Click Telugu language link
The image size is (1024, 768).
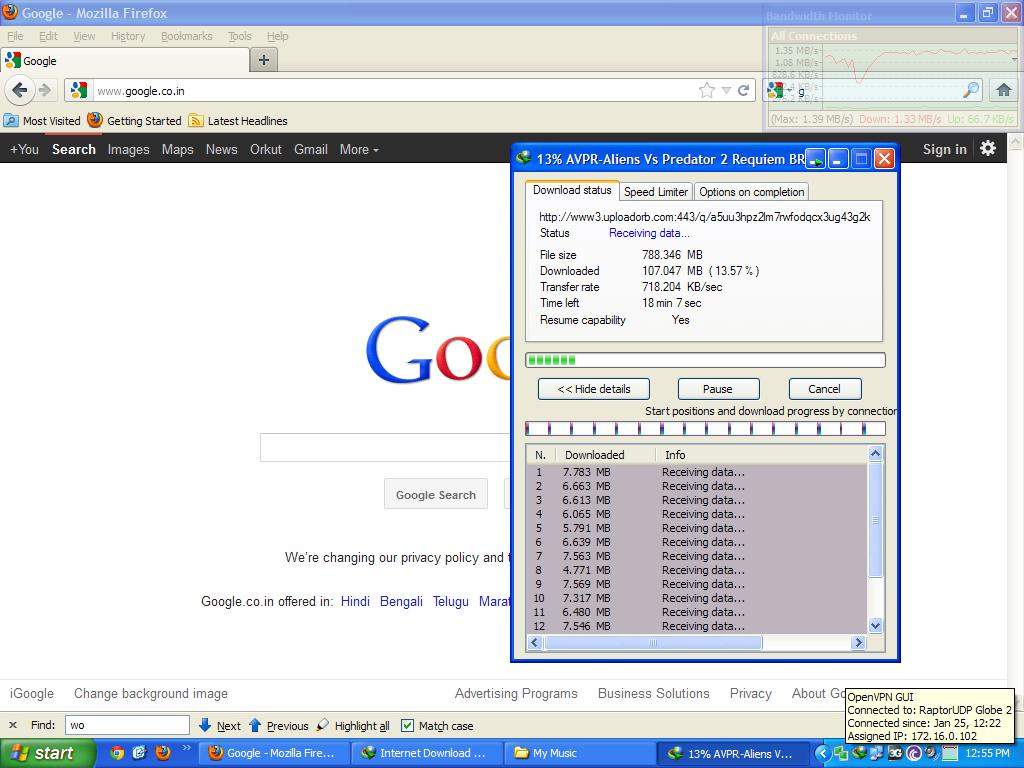coord(451,601)
